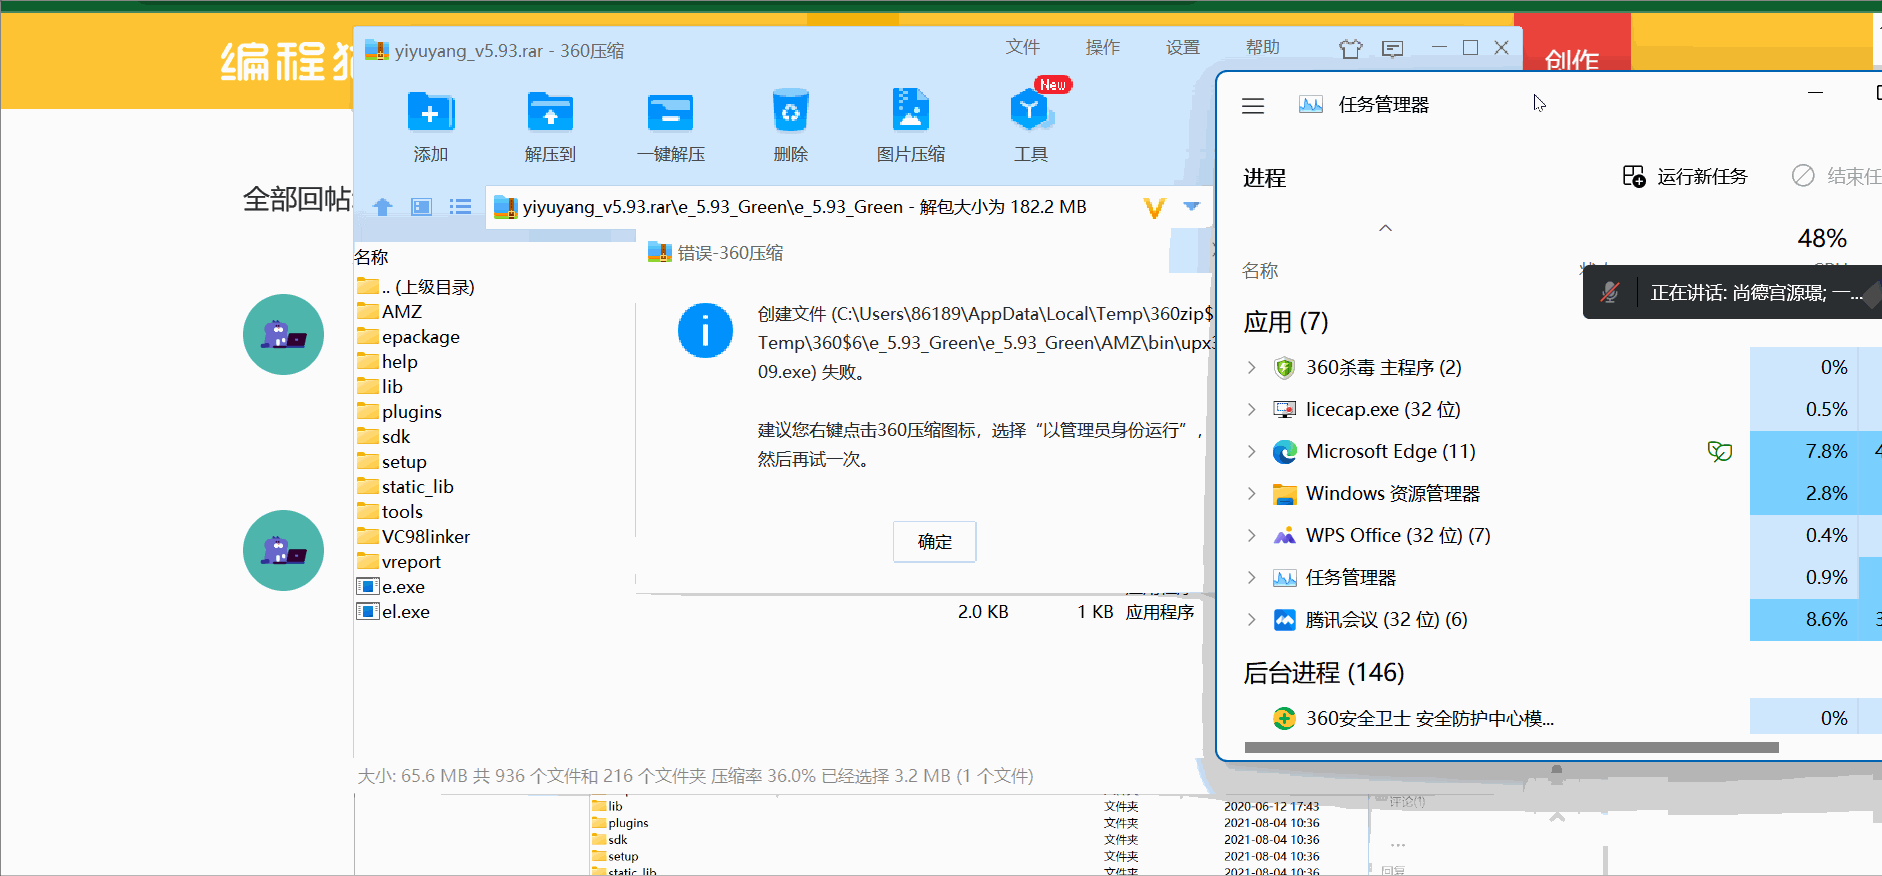Click the skin (shirt) icon in 360压缩 title bar
The height and width of the screenshot is (876, 1882).
pyautogui.click(x=1351, y=48)
